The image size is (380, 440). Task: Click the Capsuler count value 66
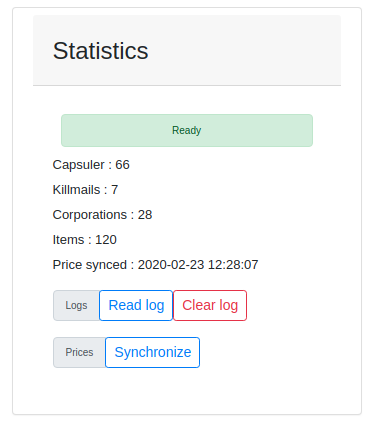122,165
